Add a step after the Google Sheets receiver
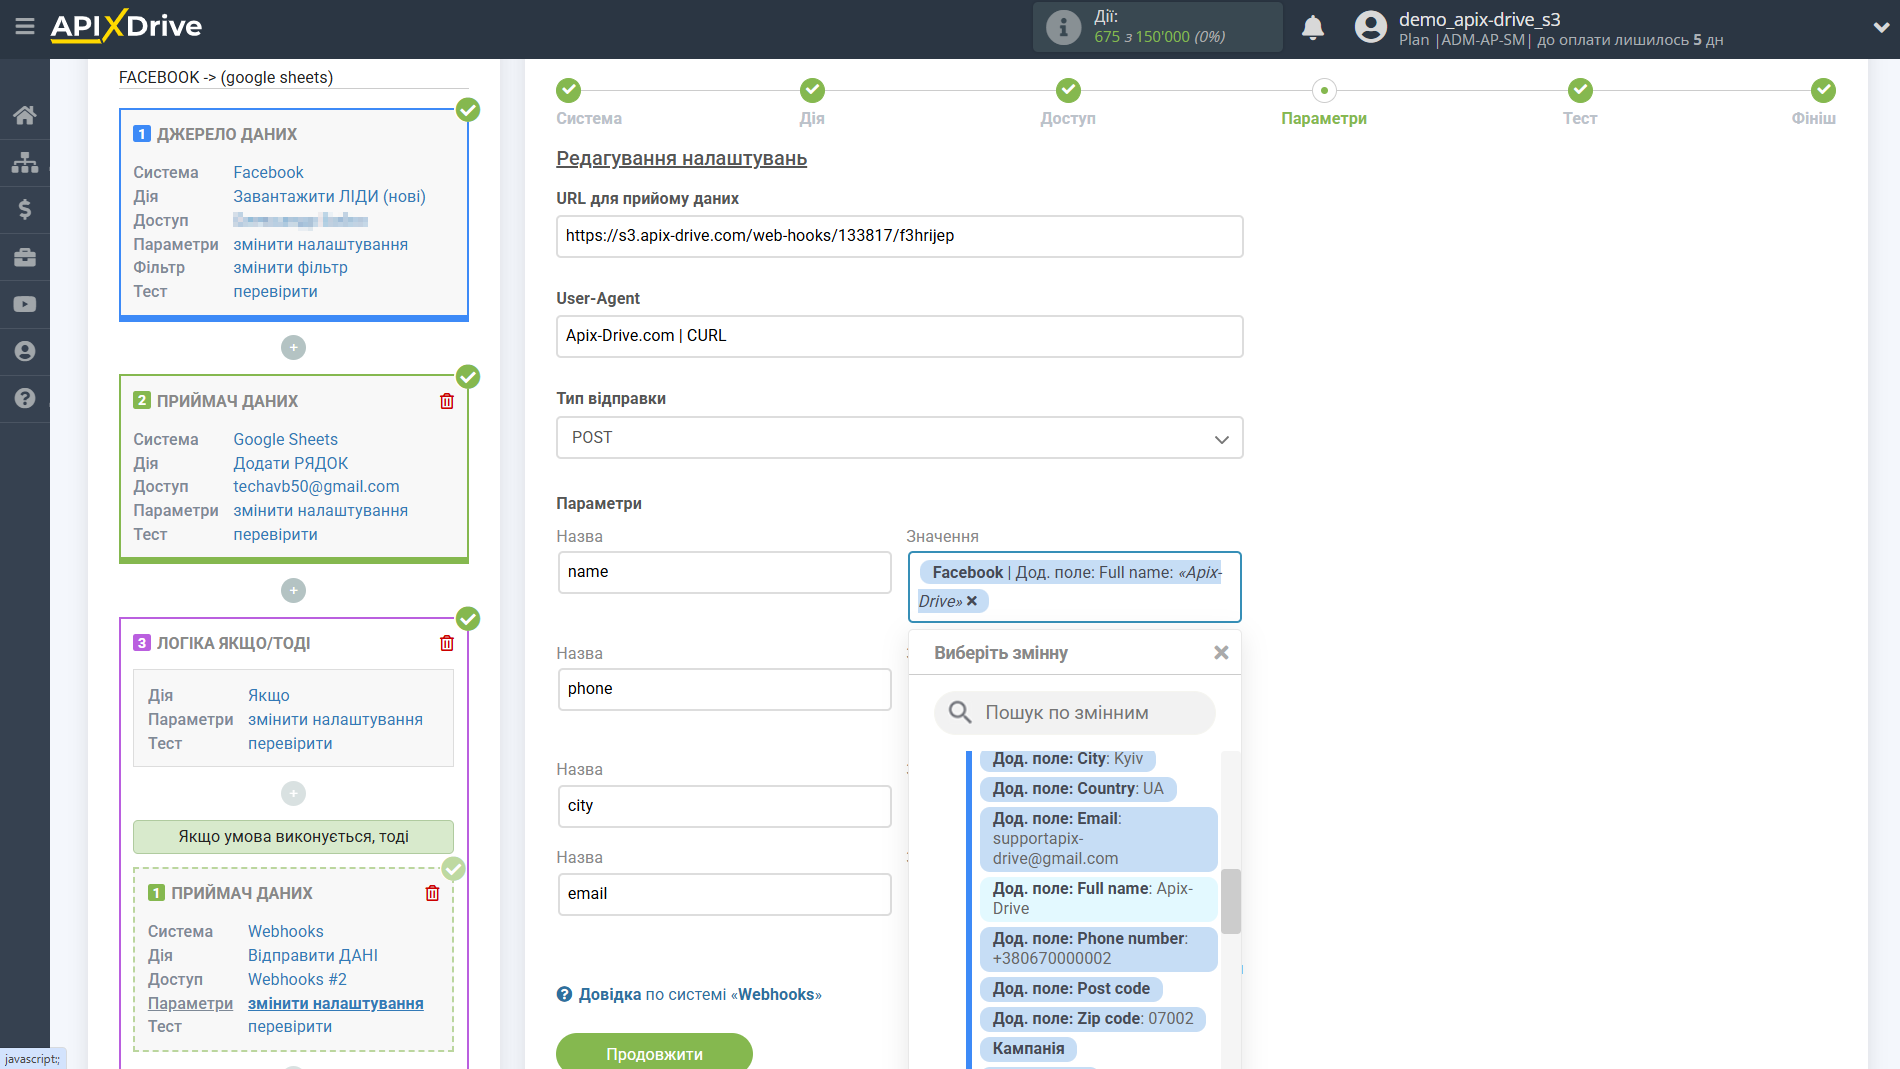 pyautogui.click(x=293, y=591)
